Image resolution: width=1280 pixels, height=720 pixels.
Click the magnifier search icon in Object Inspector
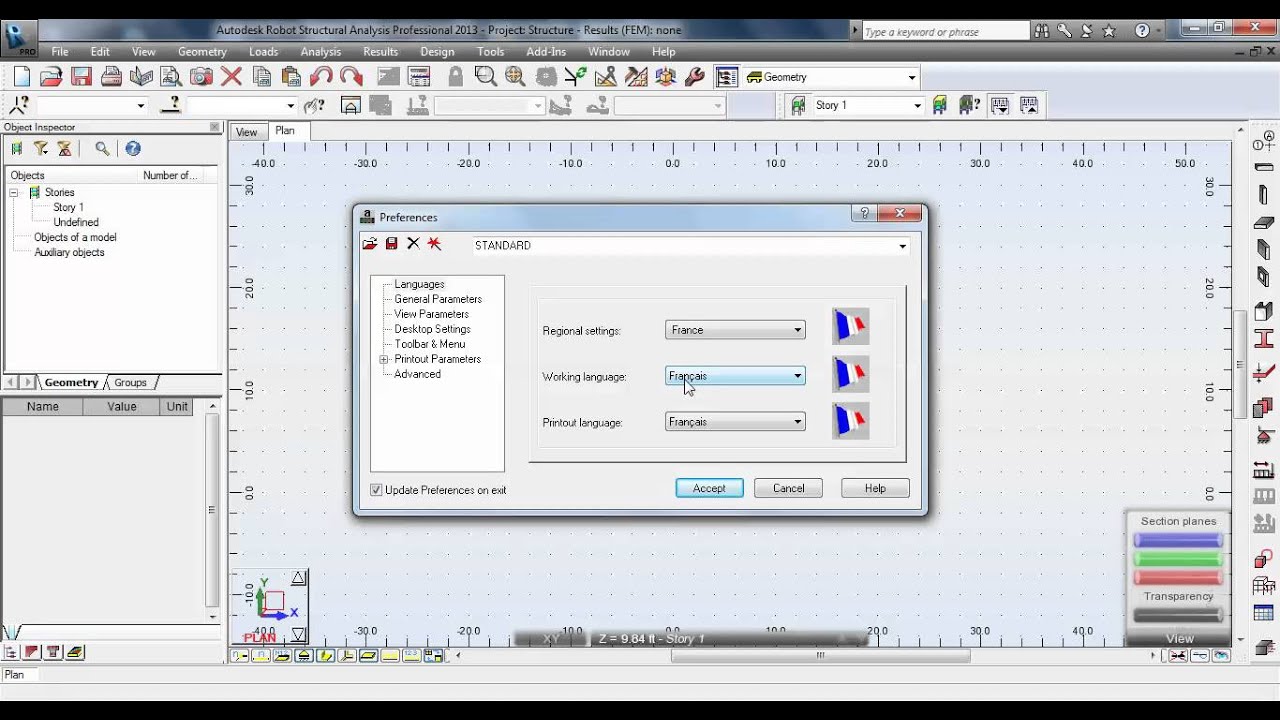102,148
